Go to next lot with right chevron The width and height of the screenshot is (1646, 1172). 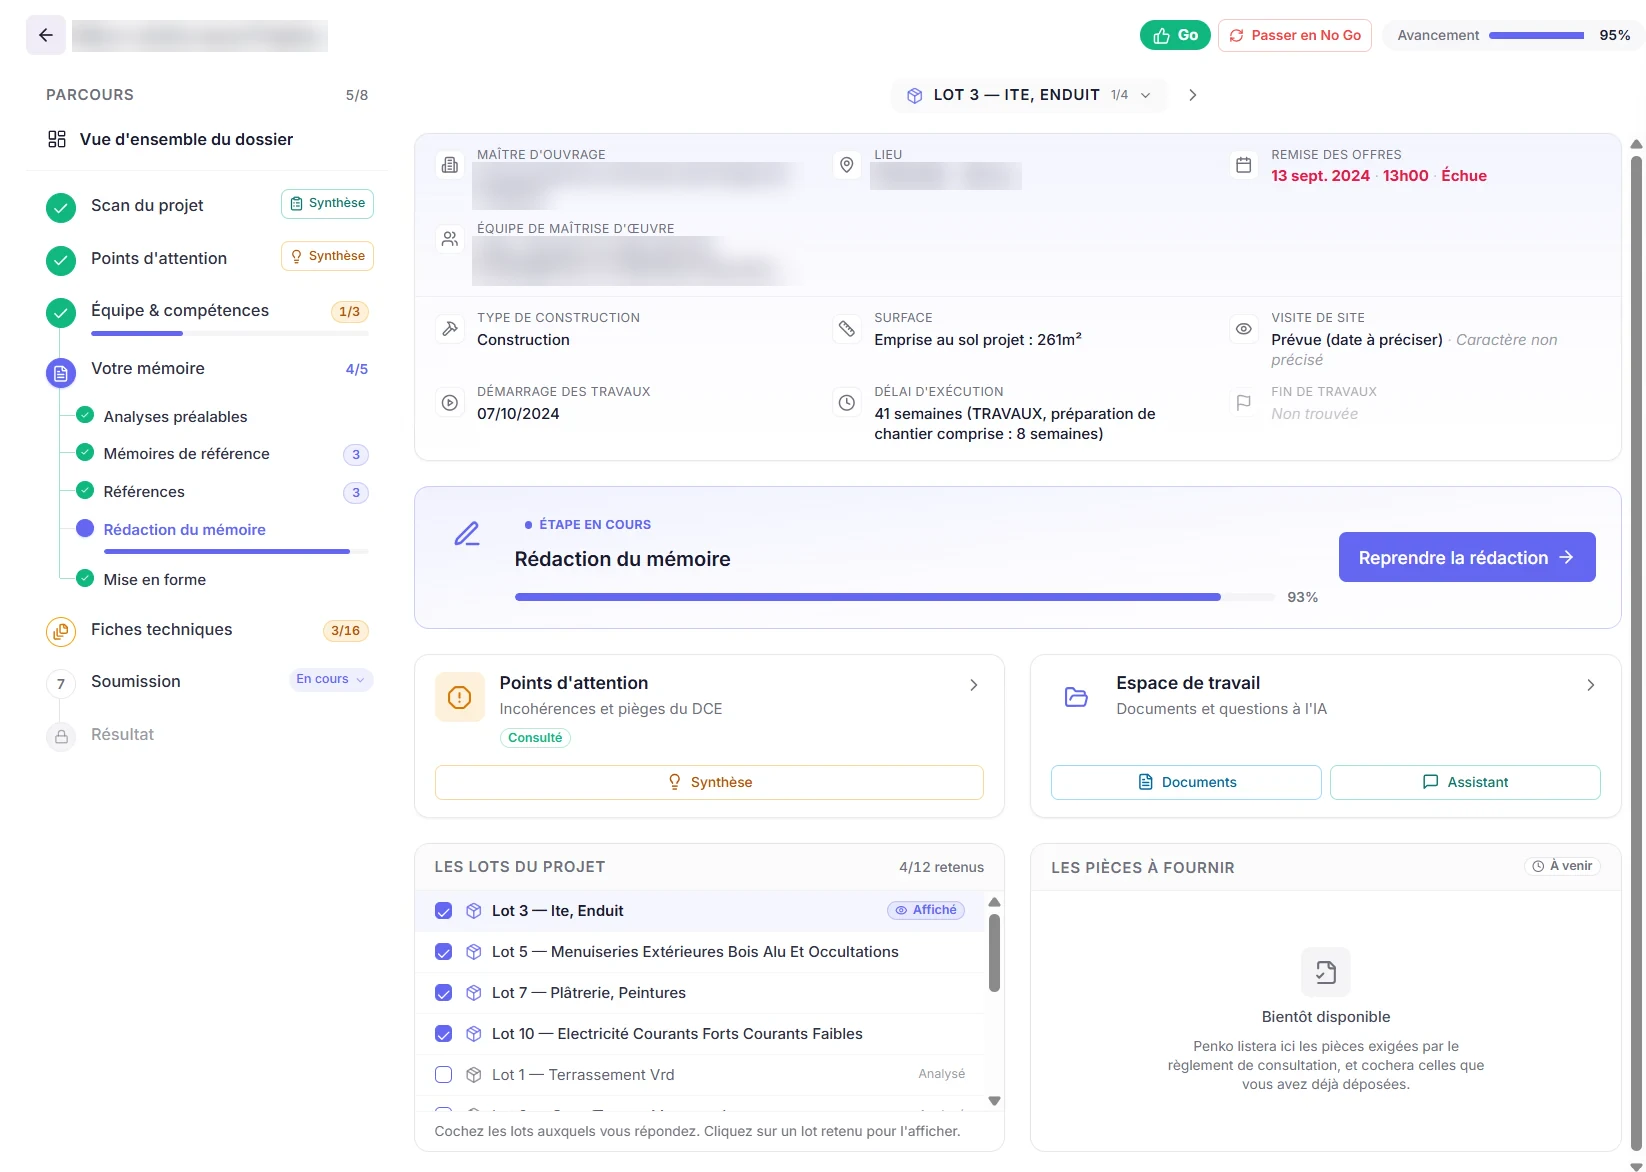tap(1192, 95)
